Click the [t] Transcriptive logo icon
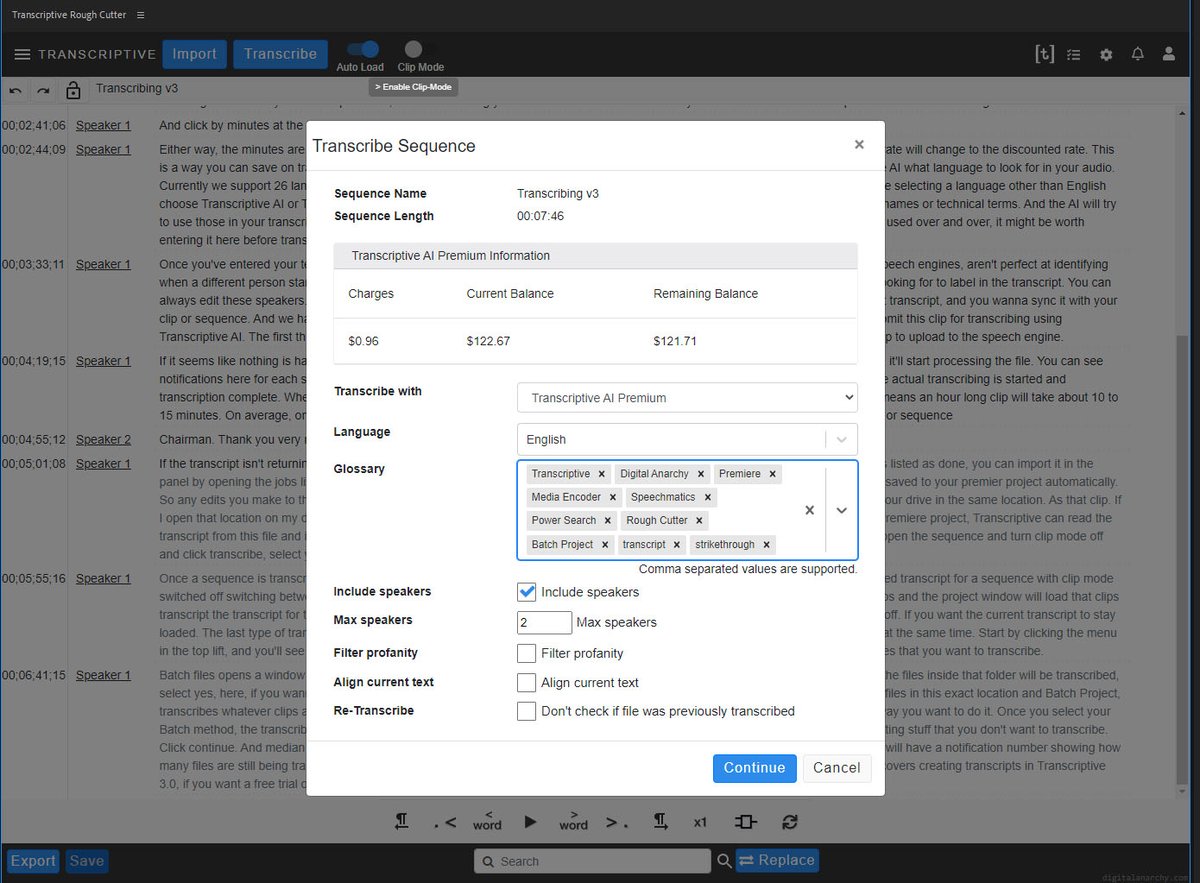 [x=1044, y=54]
